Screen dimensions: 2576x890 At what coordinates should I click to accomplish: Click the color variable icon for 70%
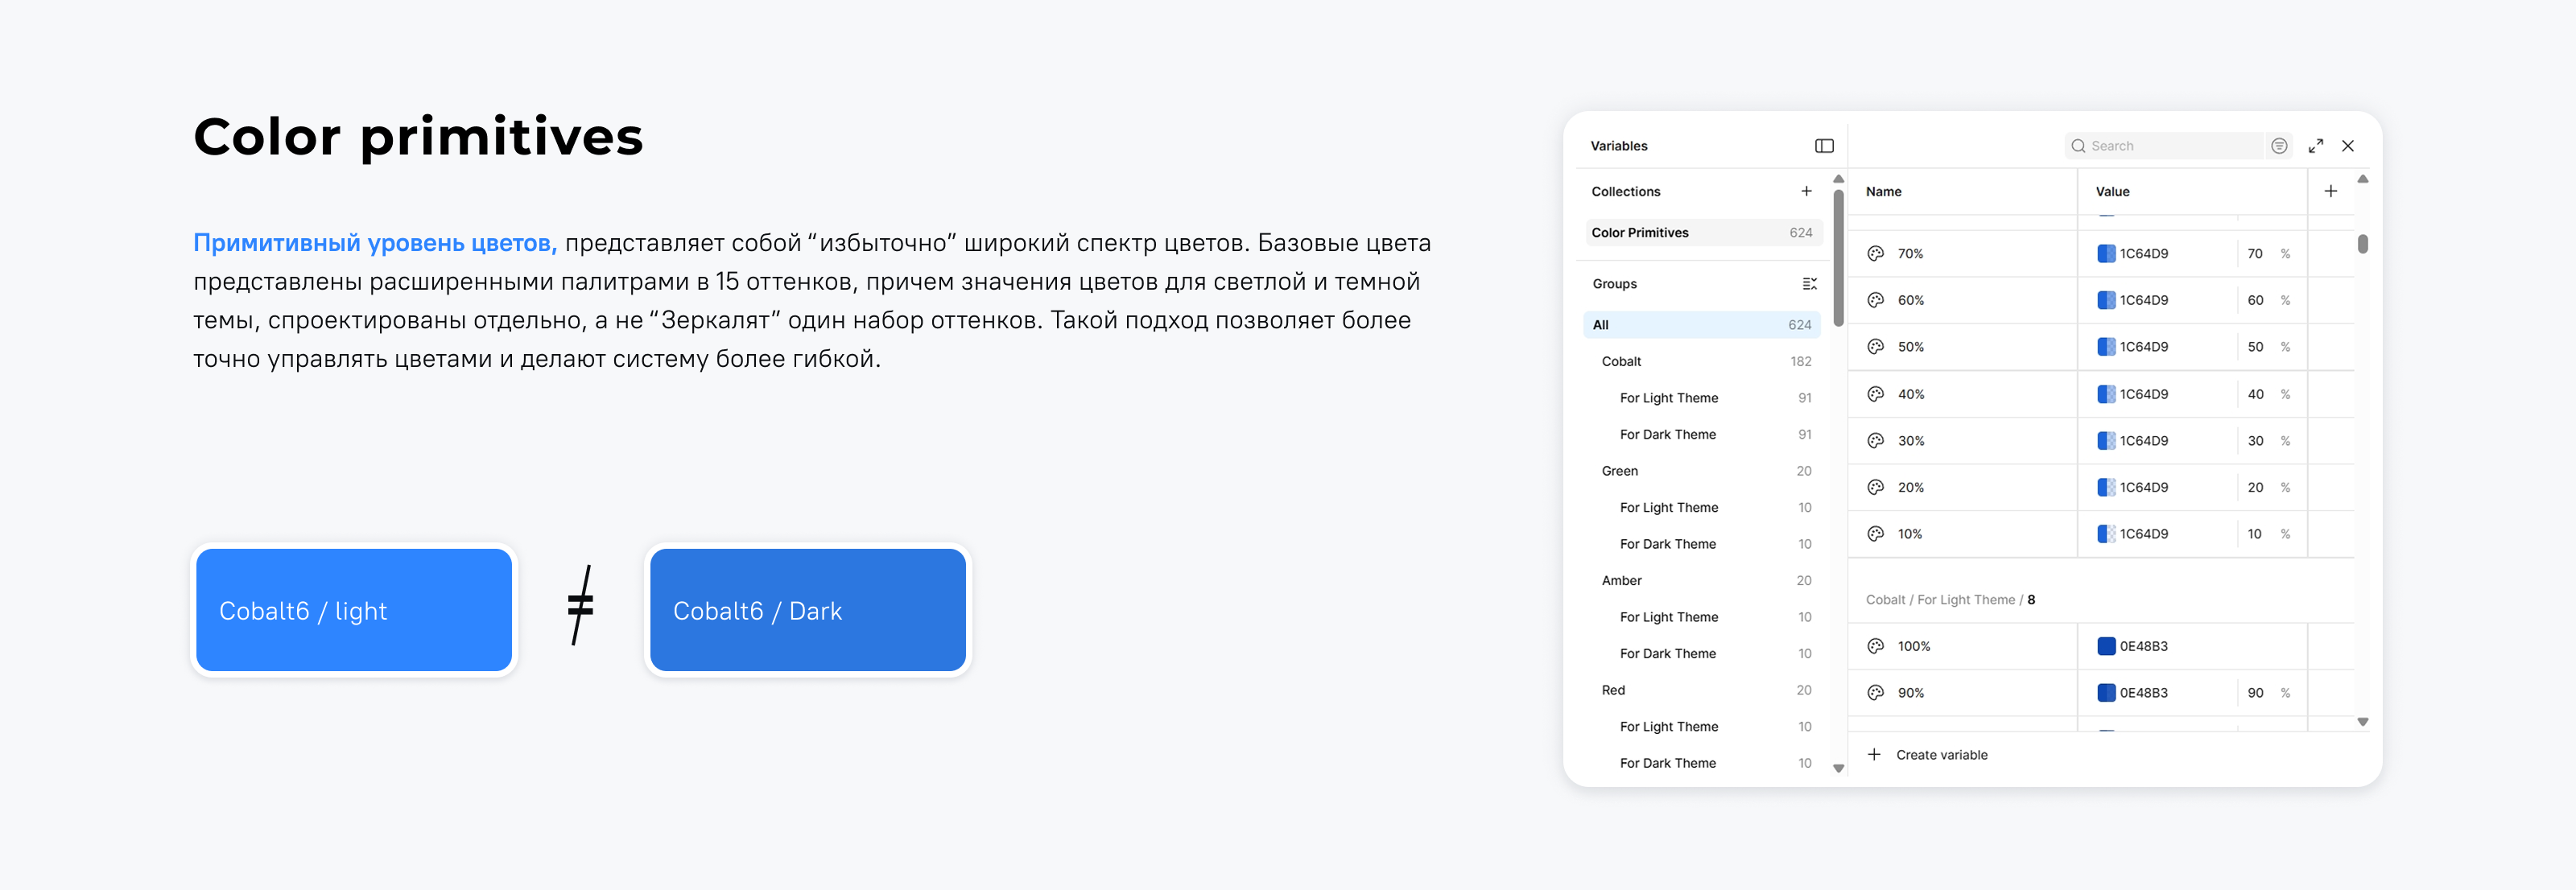(x=1875, y=254)
